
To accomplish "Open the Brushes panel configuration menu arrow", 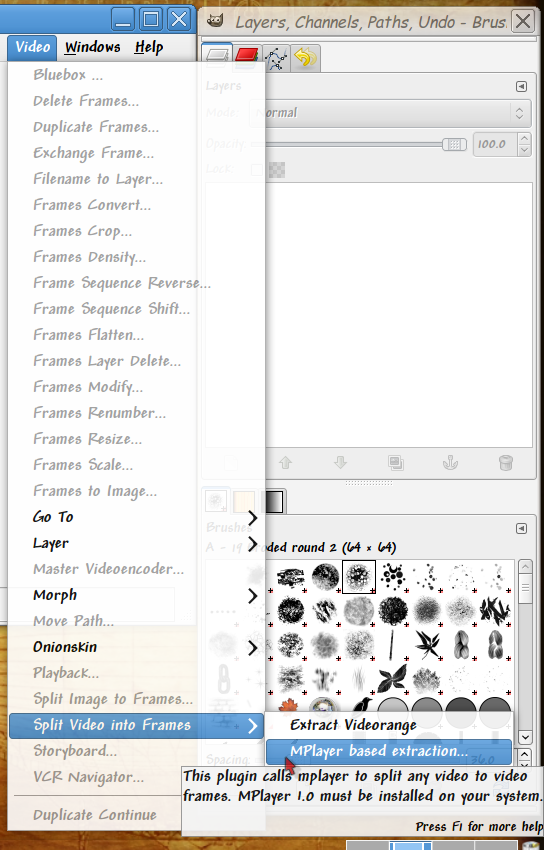I will [521, 528].
